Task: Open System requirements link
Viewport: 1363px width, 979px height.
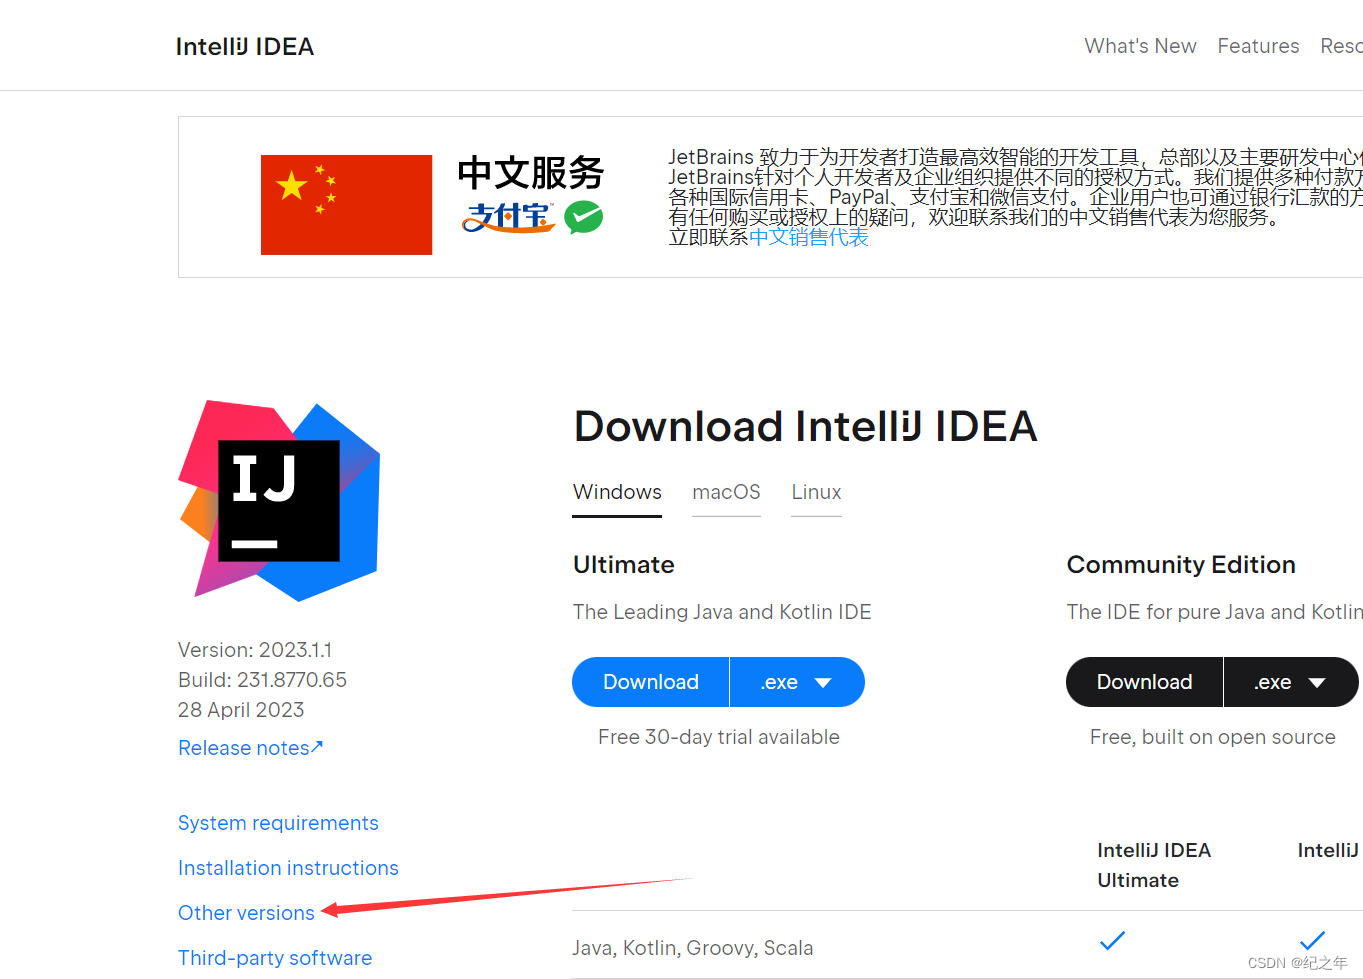Action: click(278, 823)
